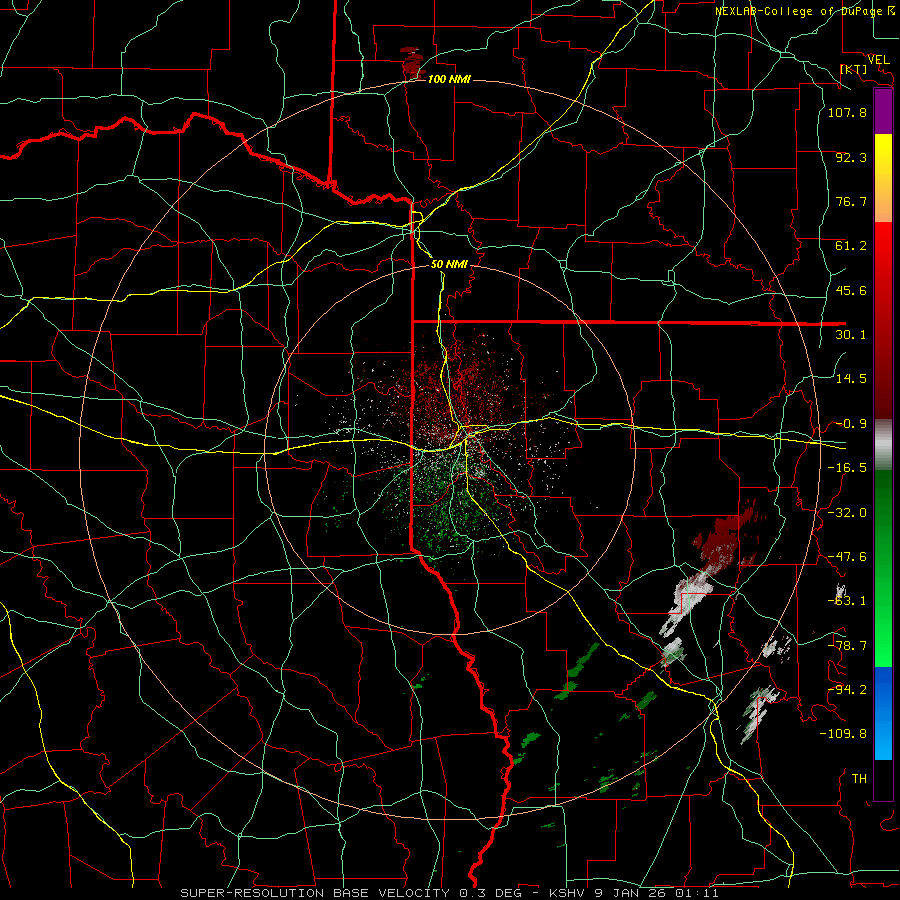This screenshot has height=900, width=900.
Task: Click the 14.5 velocity scale value
Action: (851, 378)
